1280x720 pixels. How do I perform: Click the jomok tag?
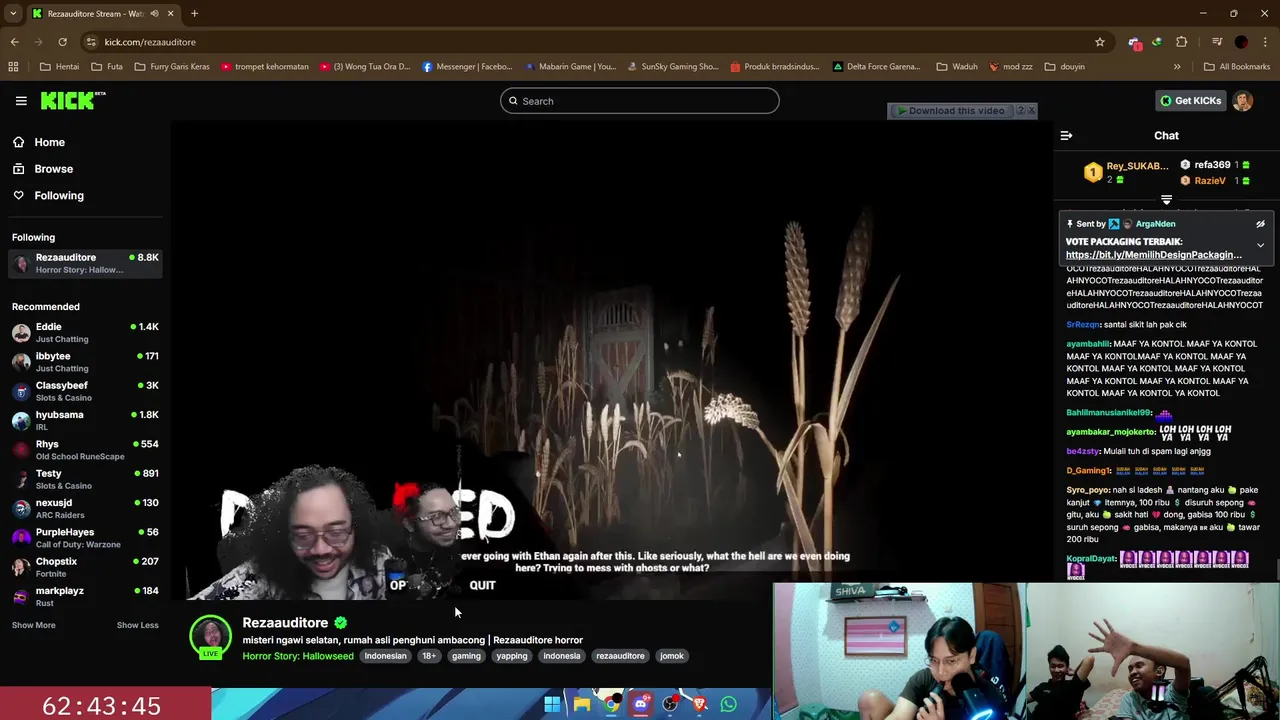pyautogui.click(x=672, y=656)
